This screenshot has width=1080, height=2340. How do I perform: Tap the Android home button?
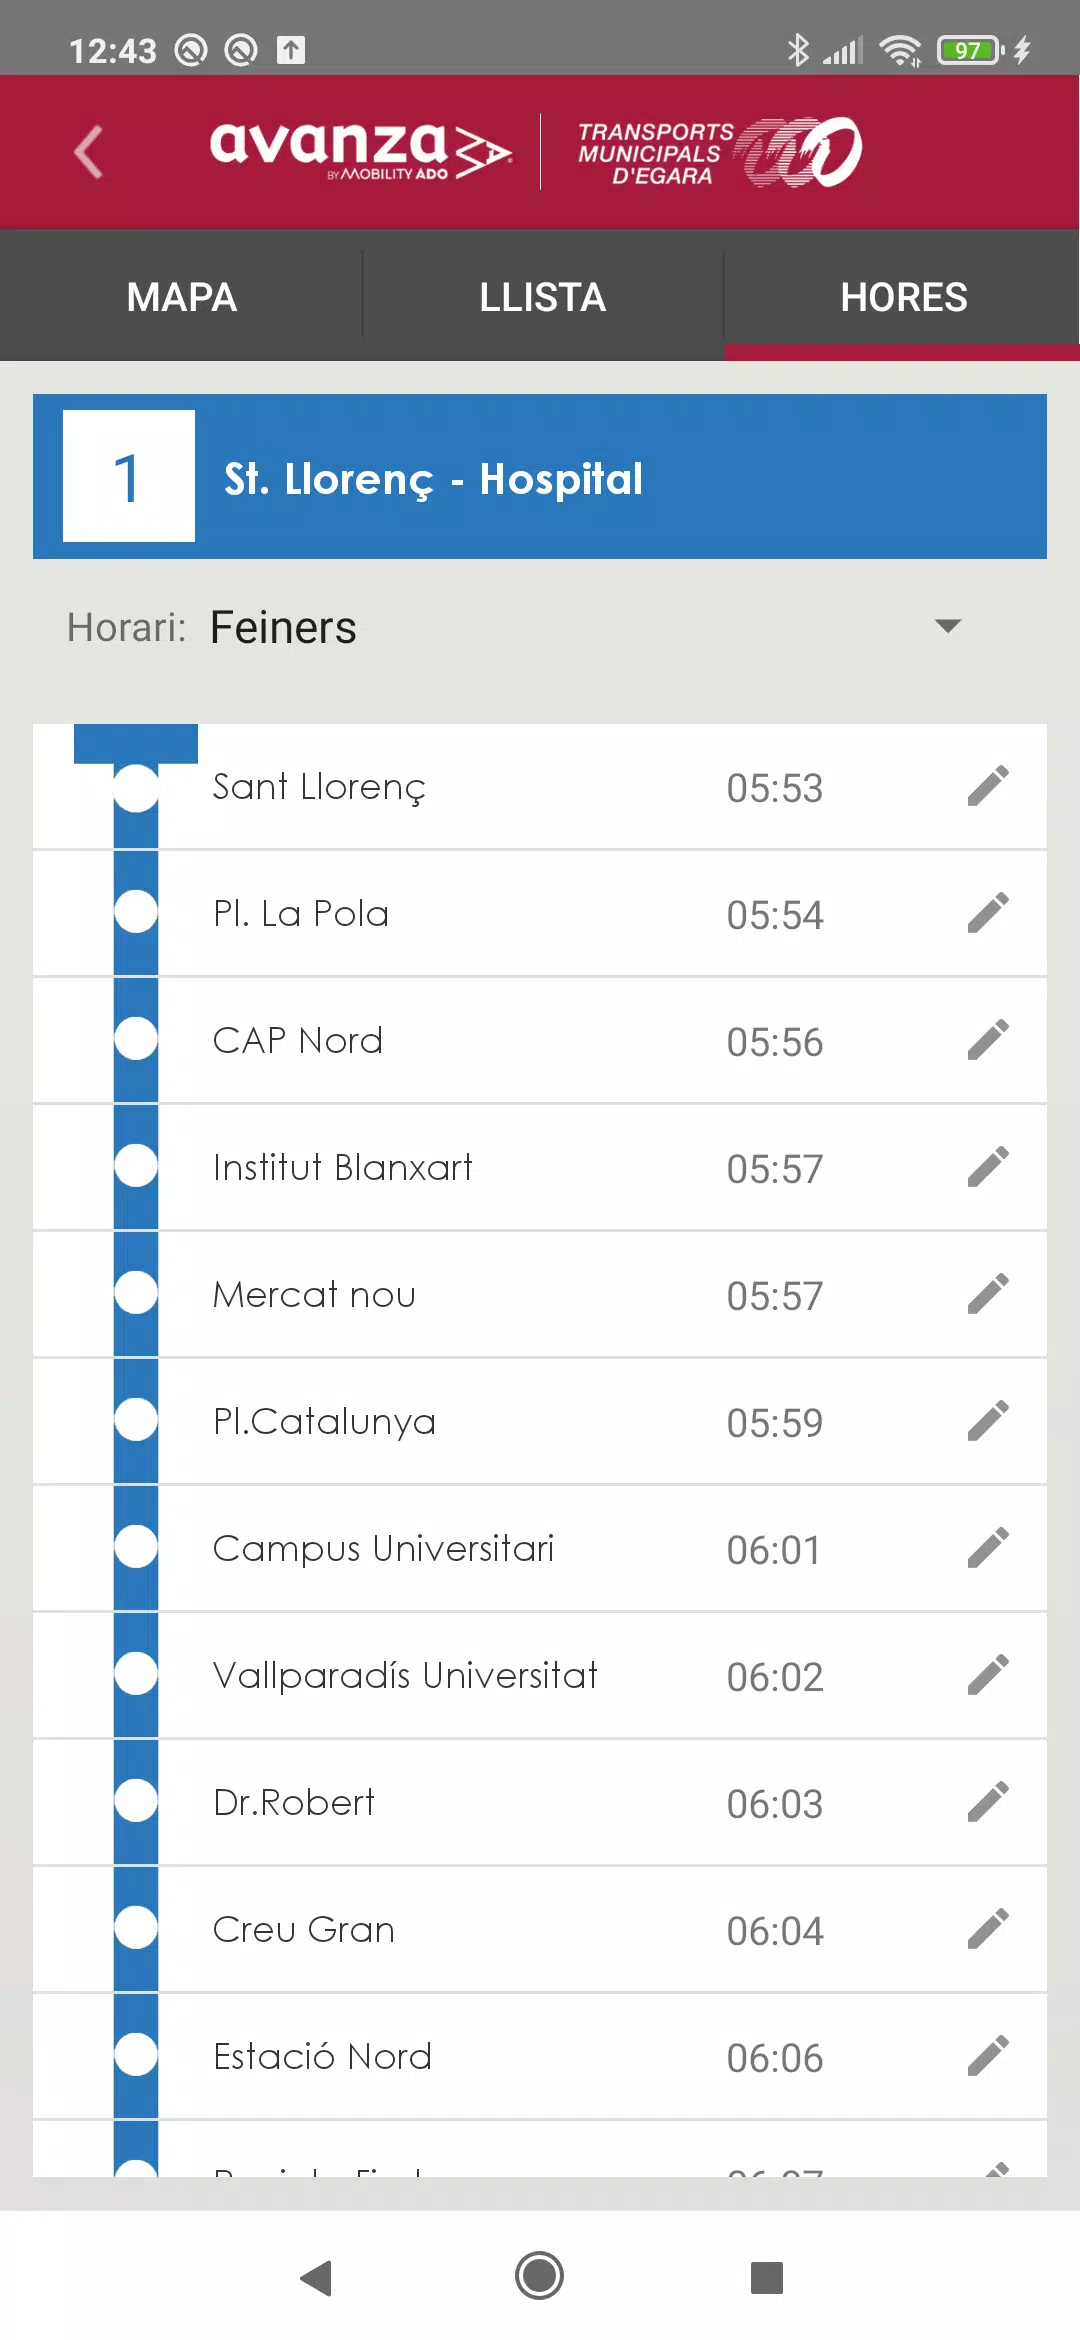click(540, 2276)
